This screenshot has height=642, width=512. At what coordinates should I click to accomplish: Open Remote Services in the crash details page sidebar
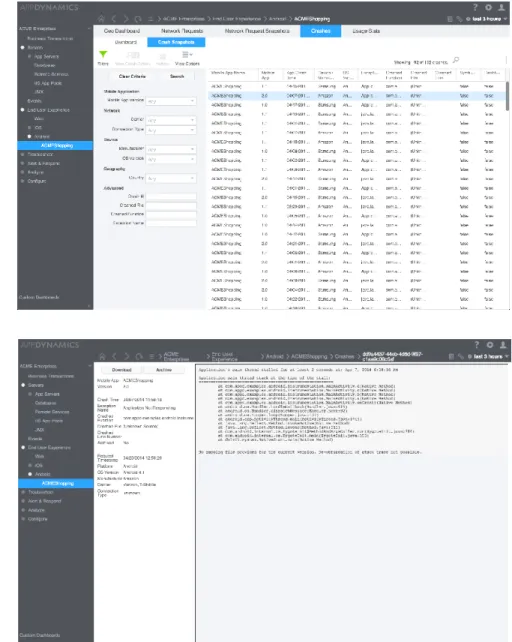[x=52, y=412]
